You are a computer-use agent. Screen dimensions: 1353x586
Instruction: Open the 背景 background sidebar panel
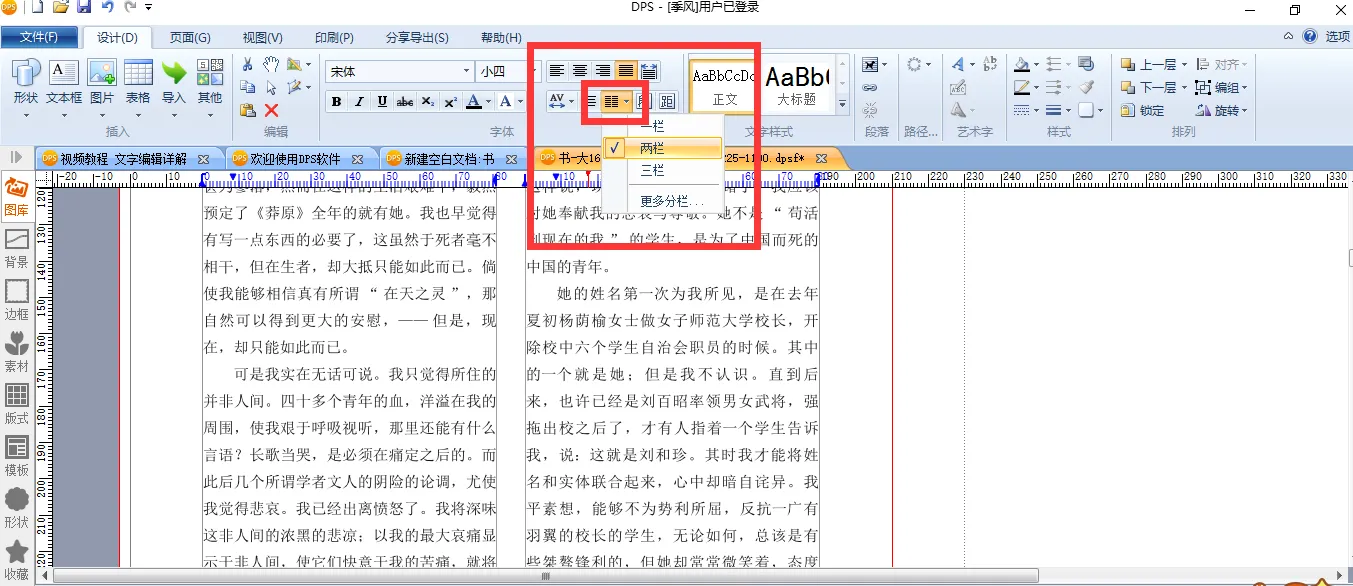tap(17, 249)
